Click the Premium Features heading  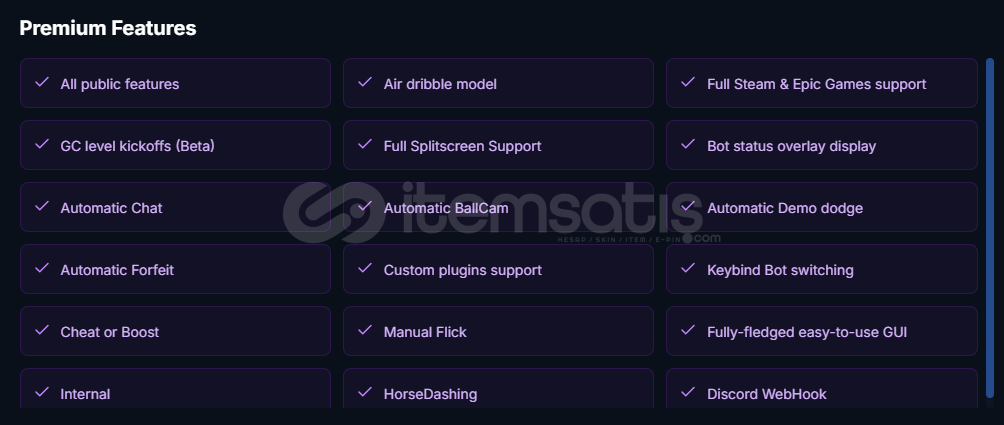click(108, 28)
